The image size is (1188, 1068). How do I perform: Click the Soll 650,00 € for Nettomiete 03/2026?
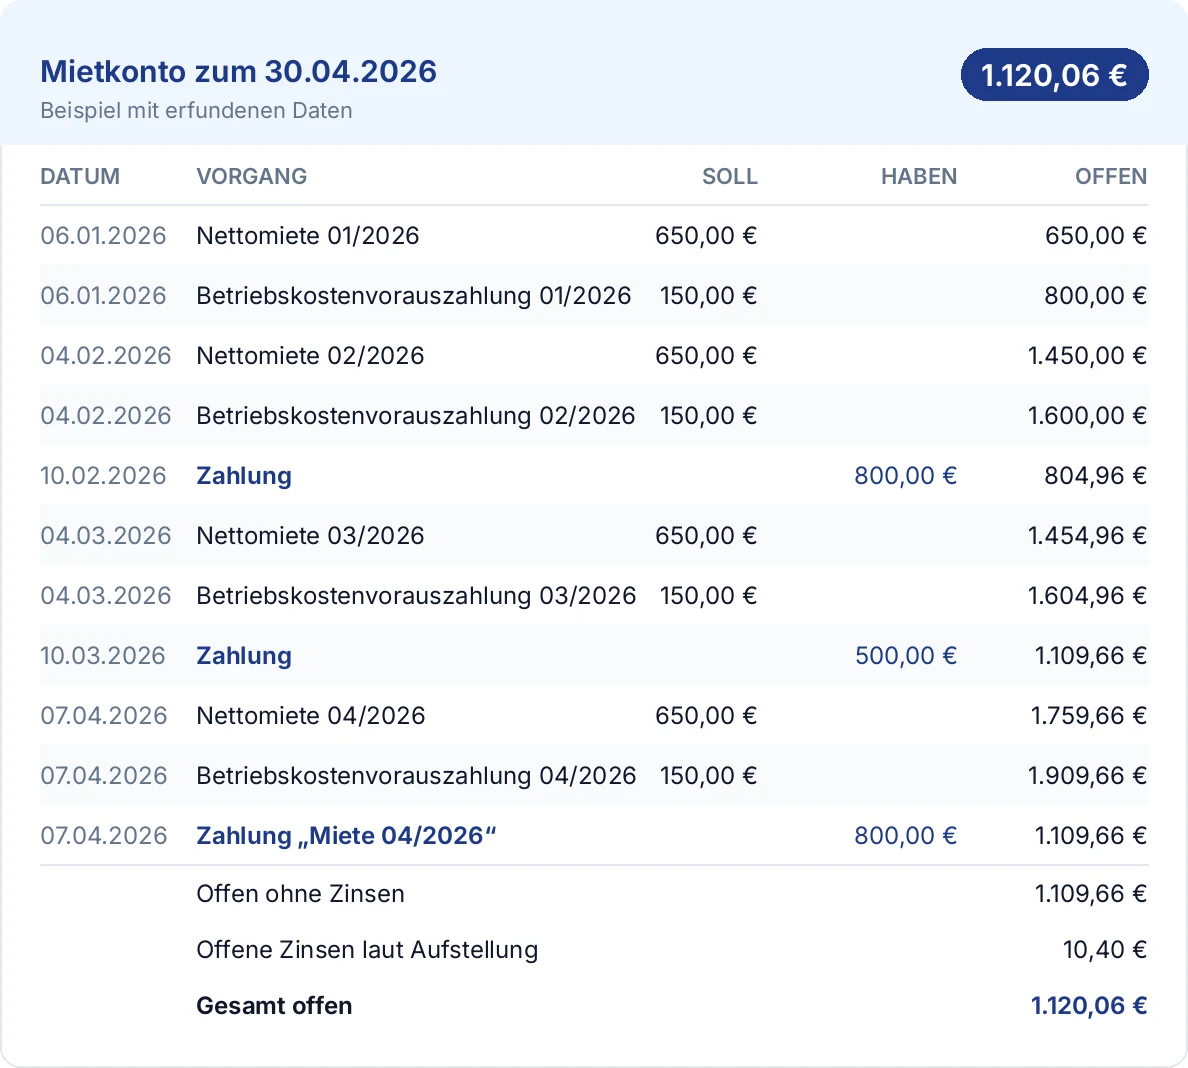(x=706, y=536)
